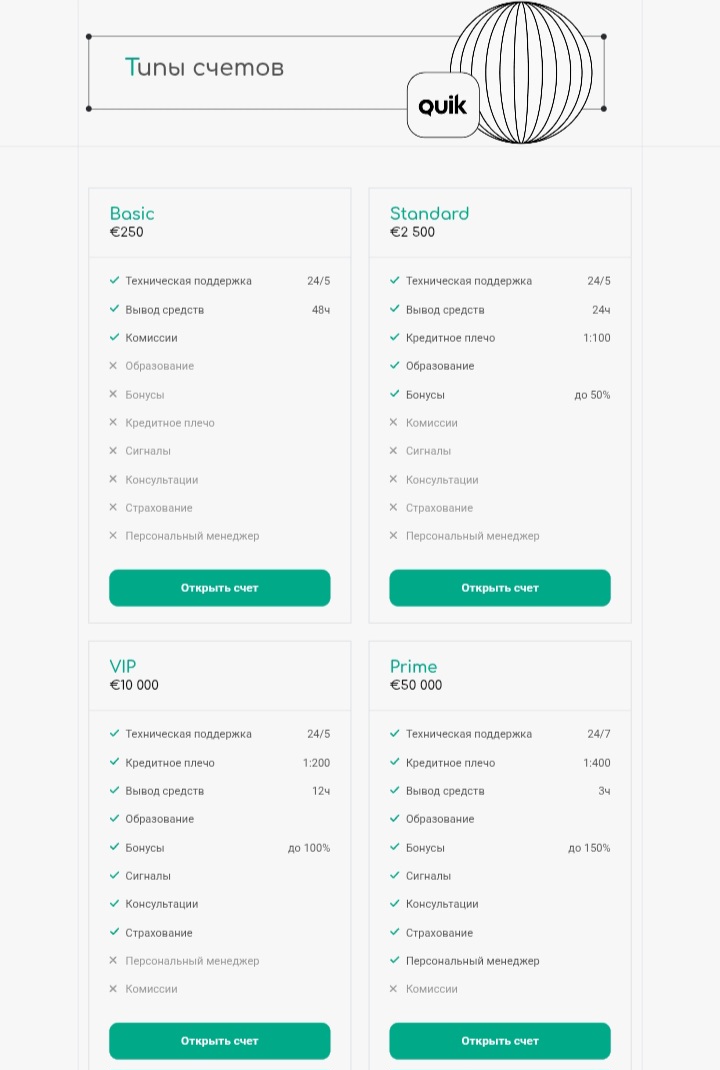The image size is (720, 1070).
Task: Toggle checkmark next to Сигналы in VIP
Action: [x=114, y=875]
